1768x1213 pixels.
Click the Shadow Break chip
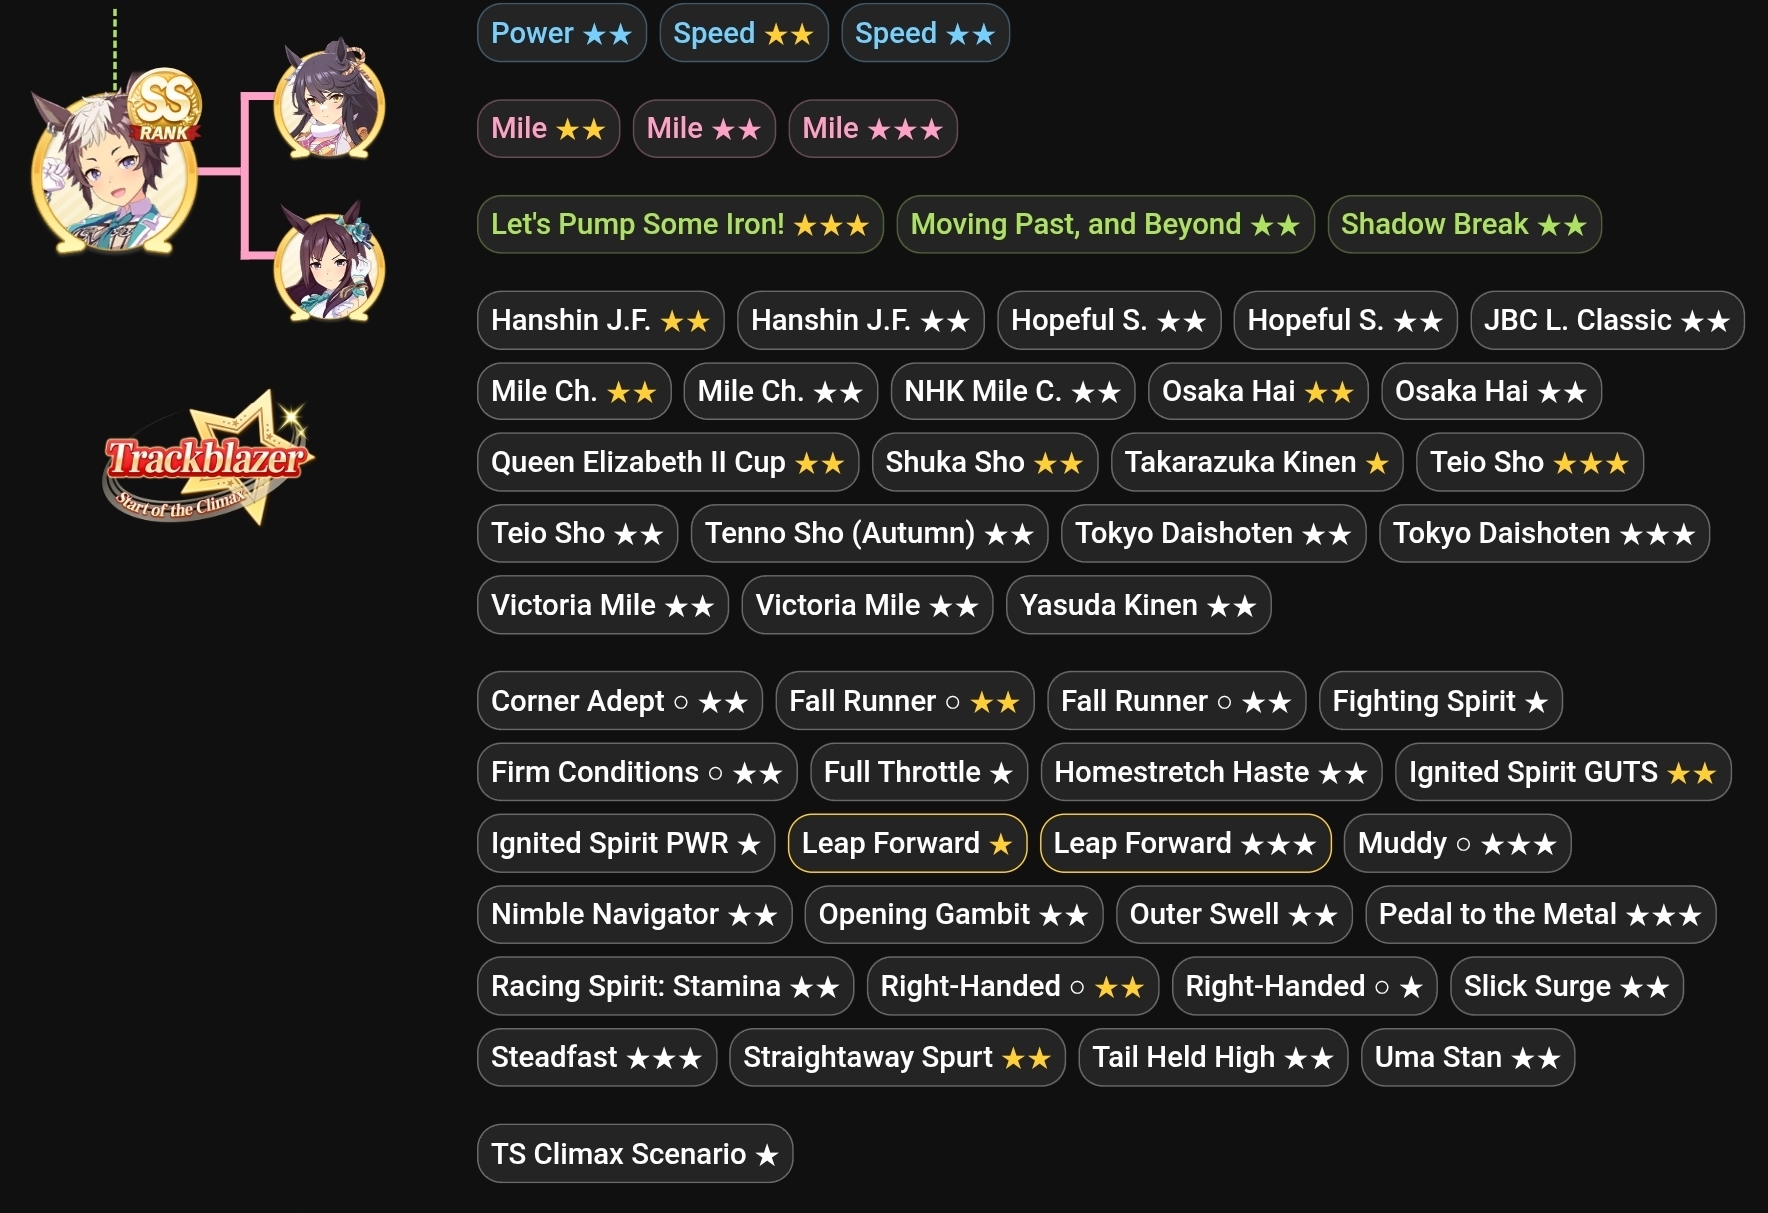point(1464,224)
